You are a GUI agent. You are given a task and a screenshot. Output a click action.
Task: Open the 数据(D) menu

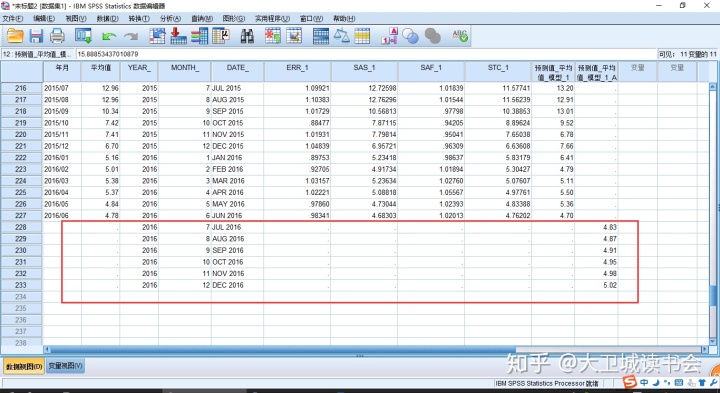107,18
